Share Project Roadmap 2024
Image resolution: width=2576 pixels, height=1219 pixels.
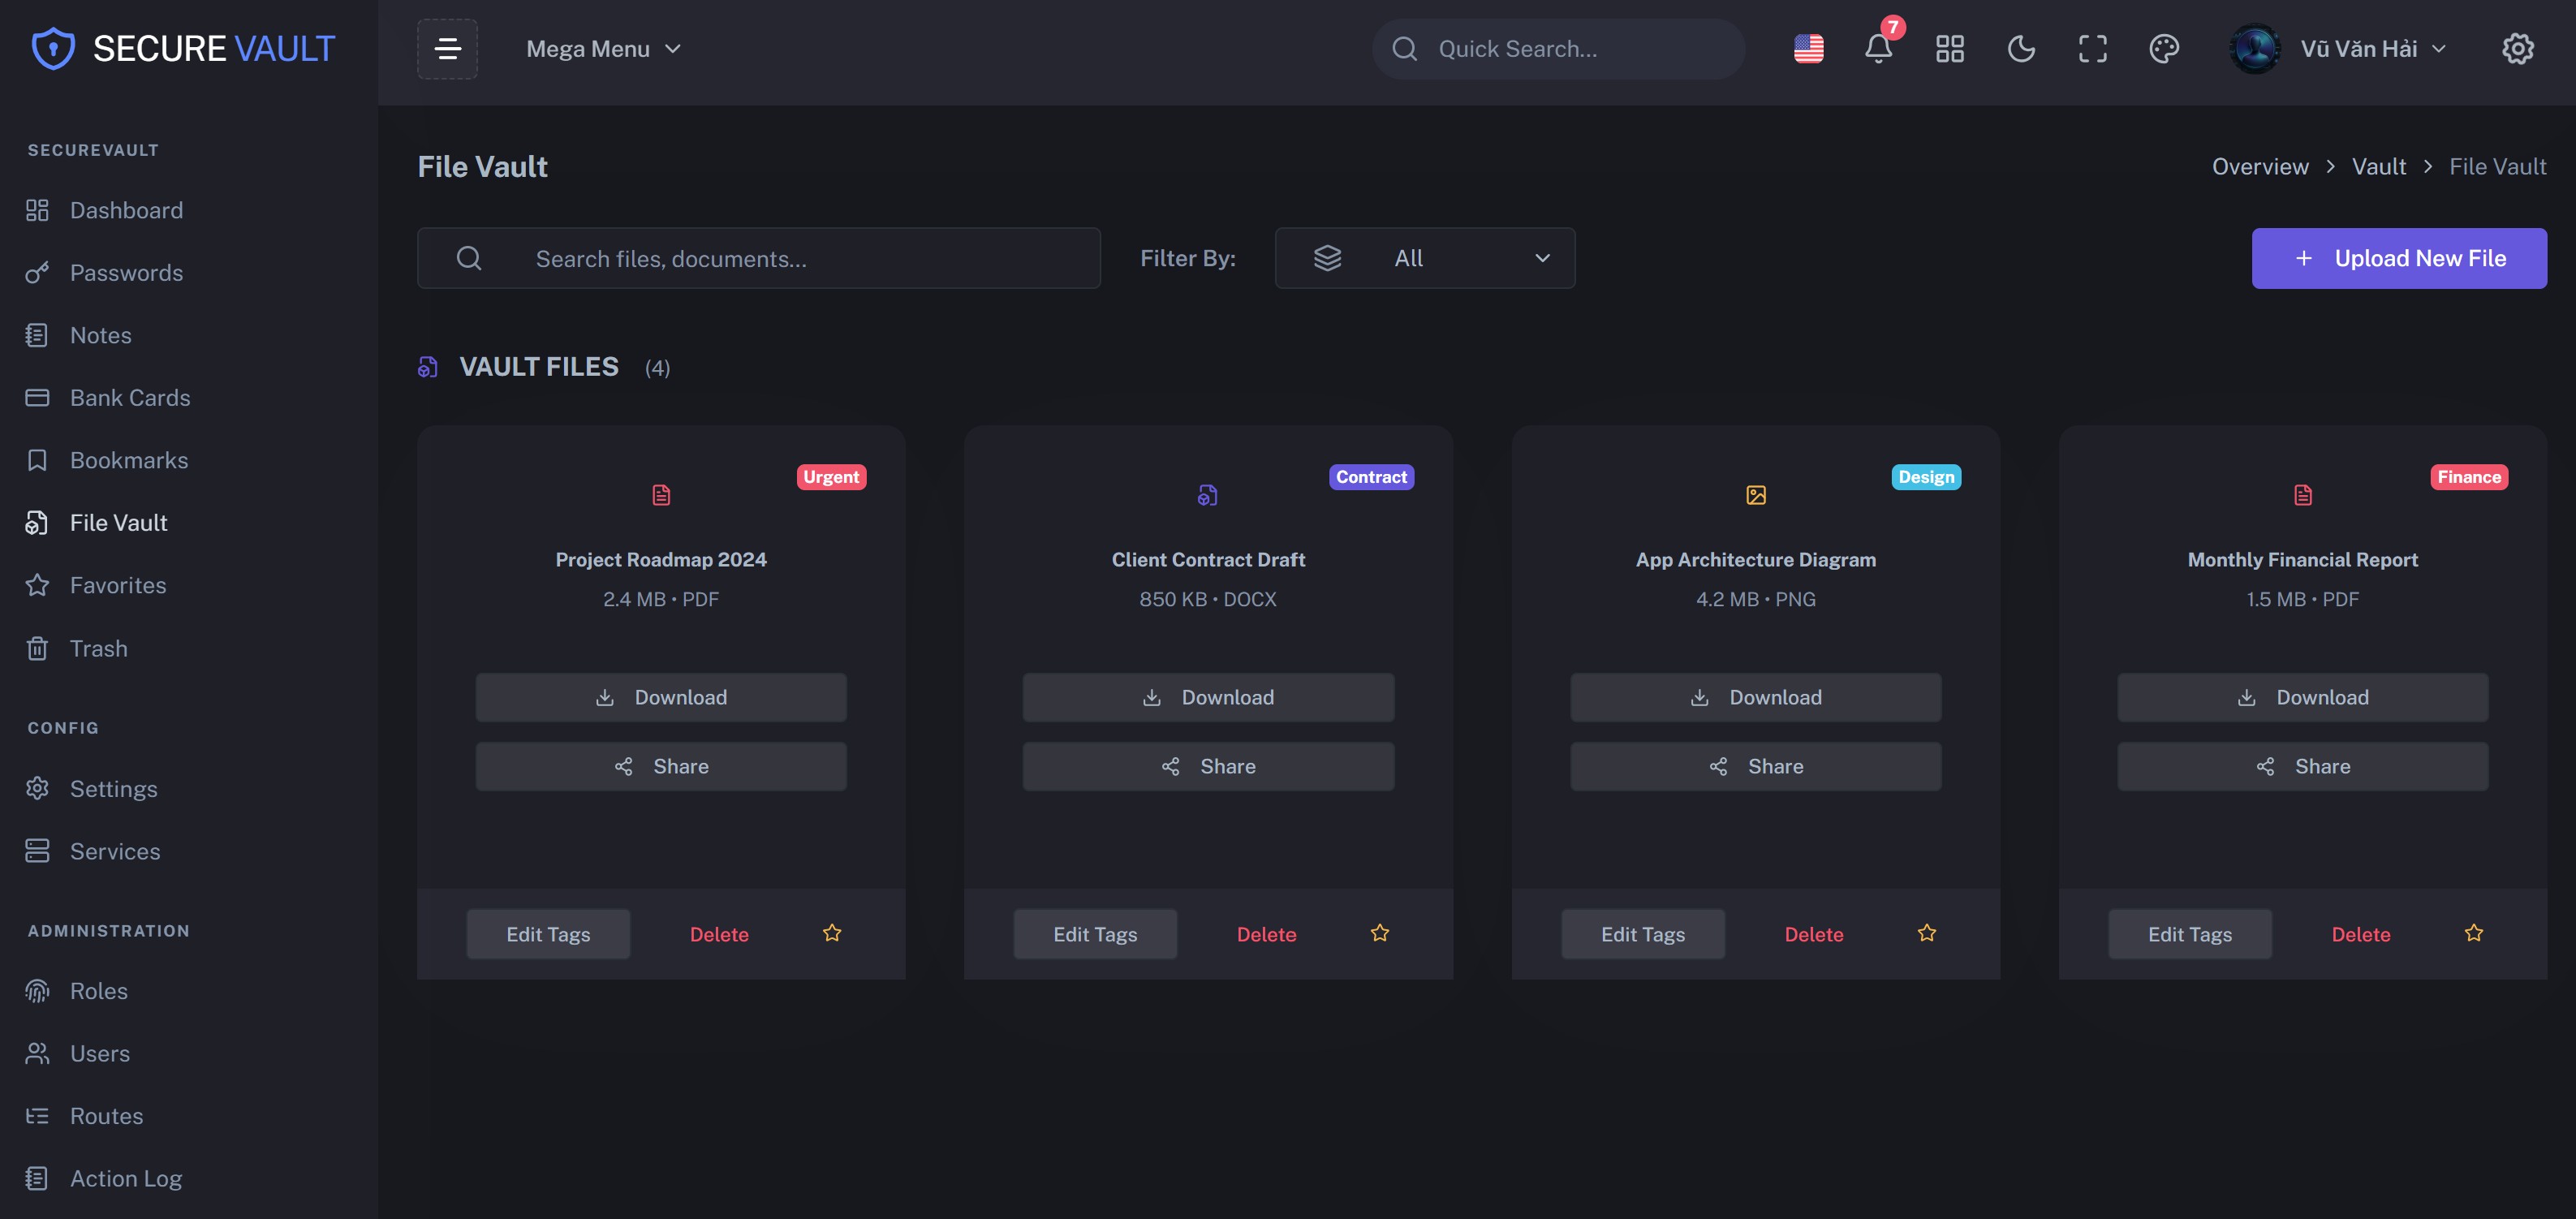pyautogui.click(x=660, y=766)
